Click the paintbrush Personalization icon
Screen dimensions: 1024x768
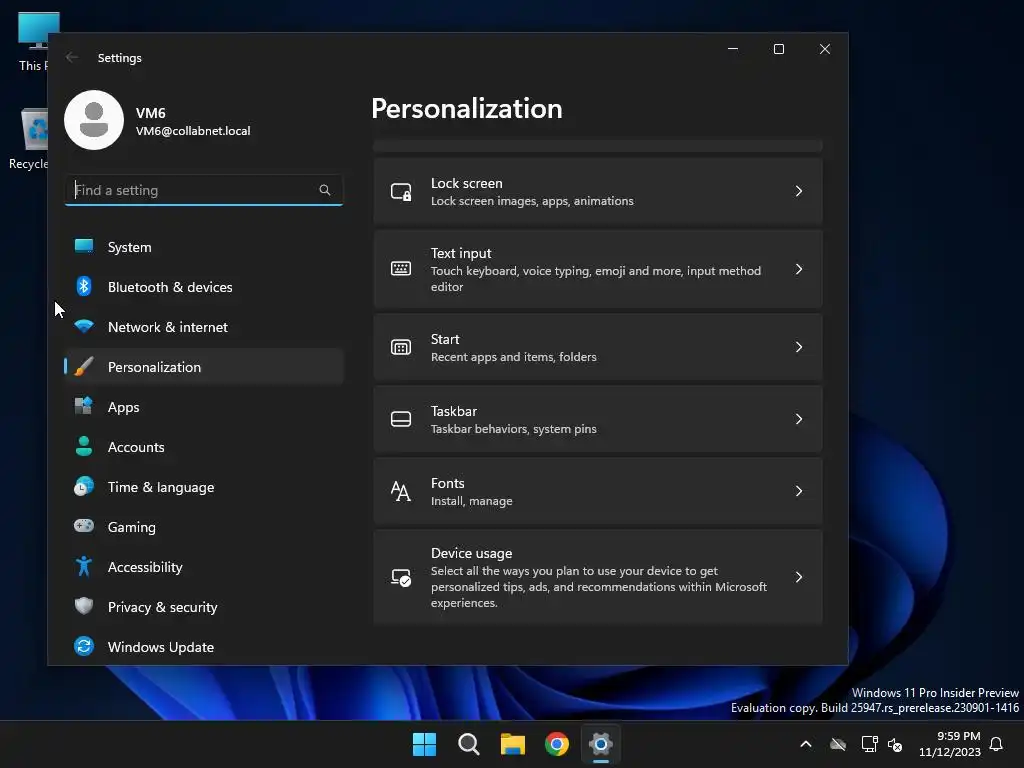[x=84, y=366]
